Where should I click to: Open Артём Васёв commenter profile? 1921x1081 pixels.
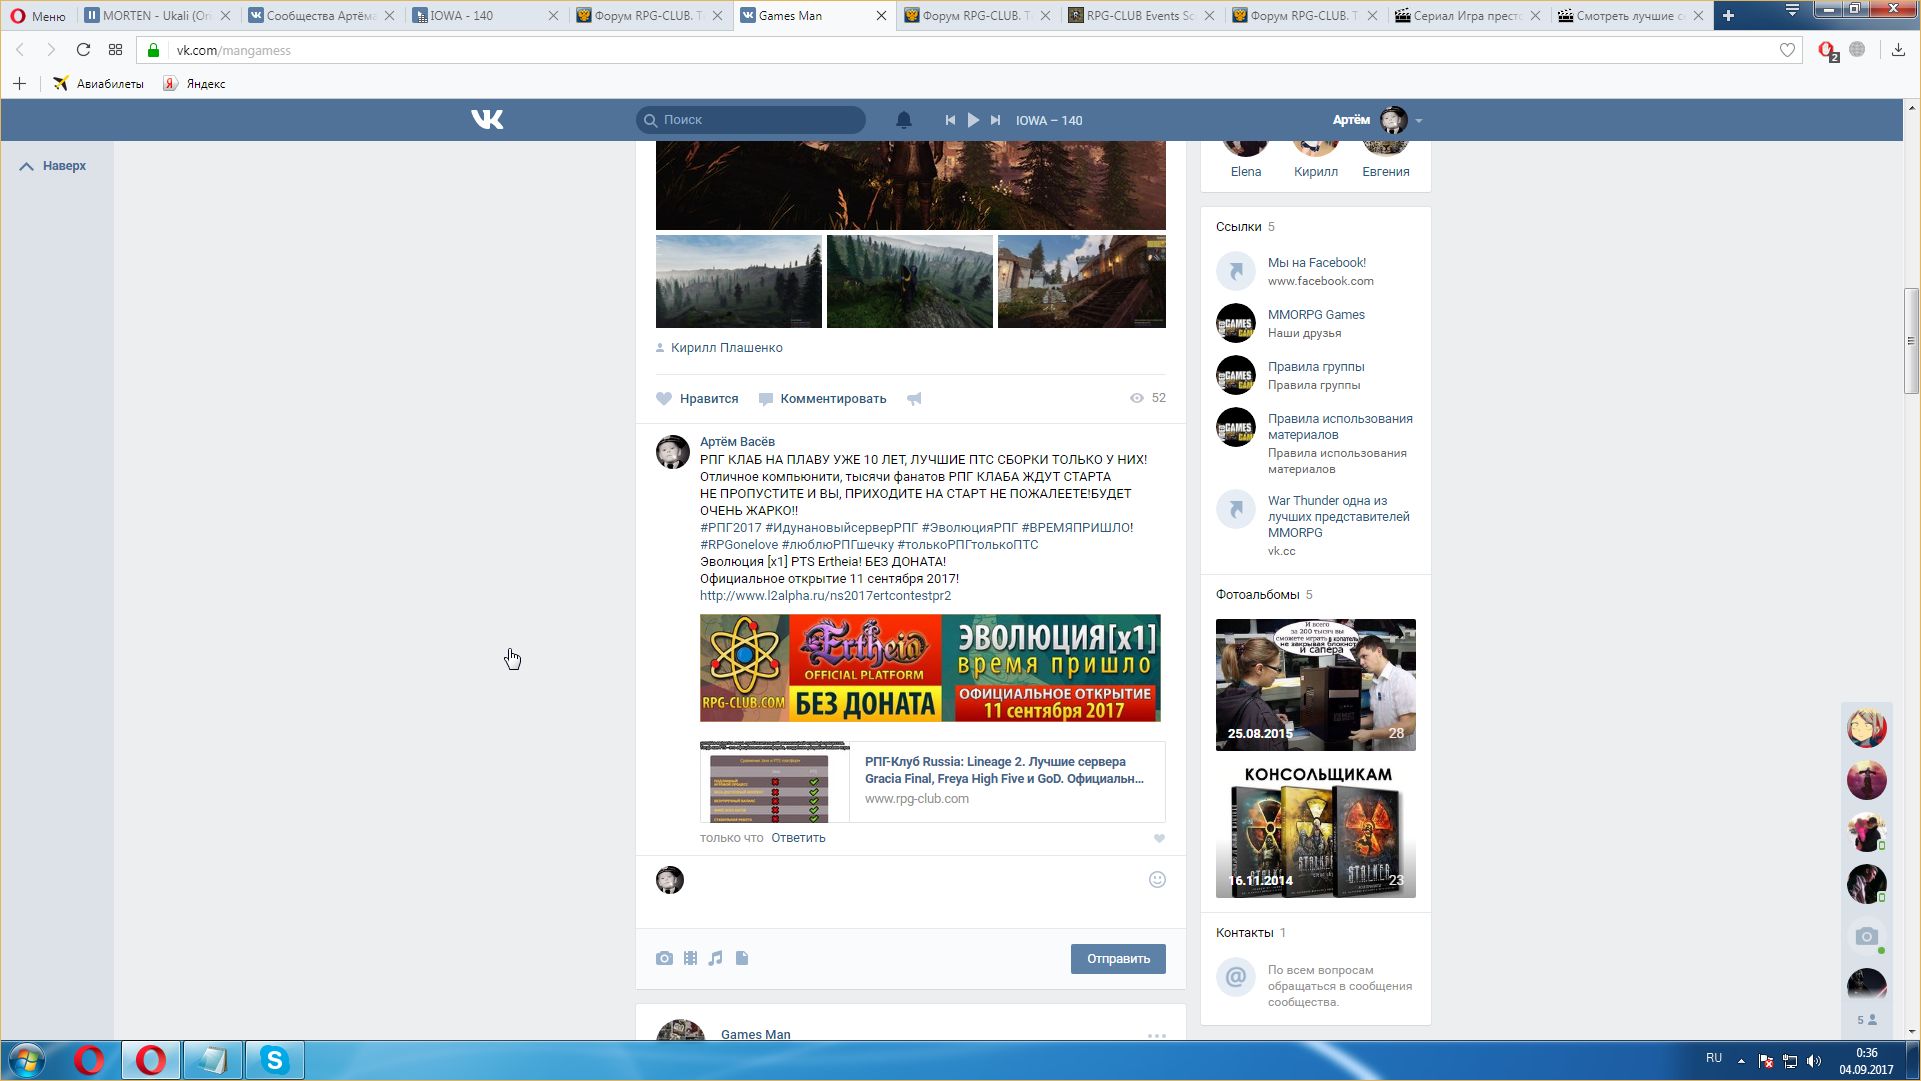(x=737, y=441)
